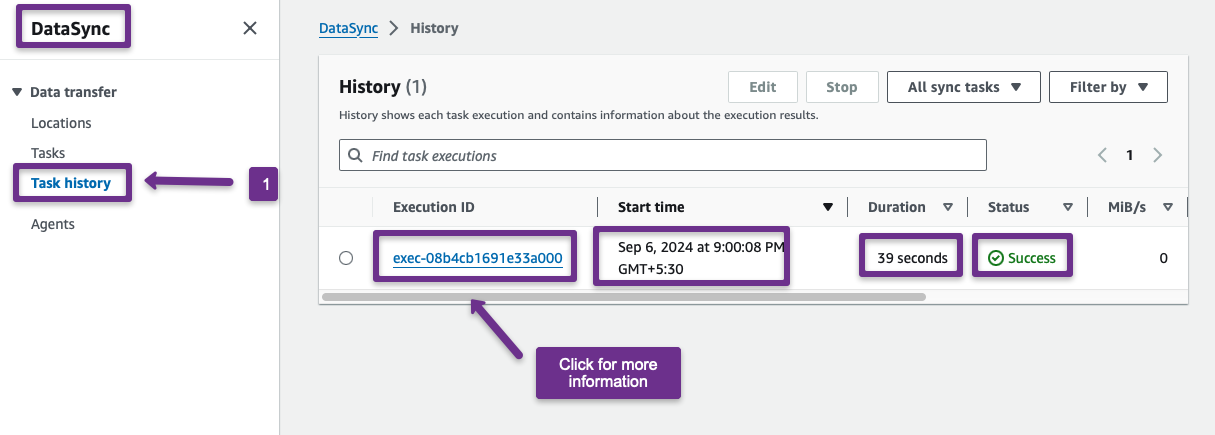1215x435 pixels.
Task: Go to next page arrow
Action: (1157, 155)
